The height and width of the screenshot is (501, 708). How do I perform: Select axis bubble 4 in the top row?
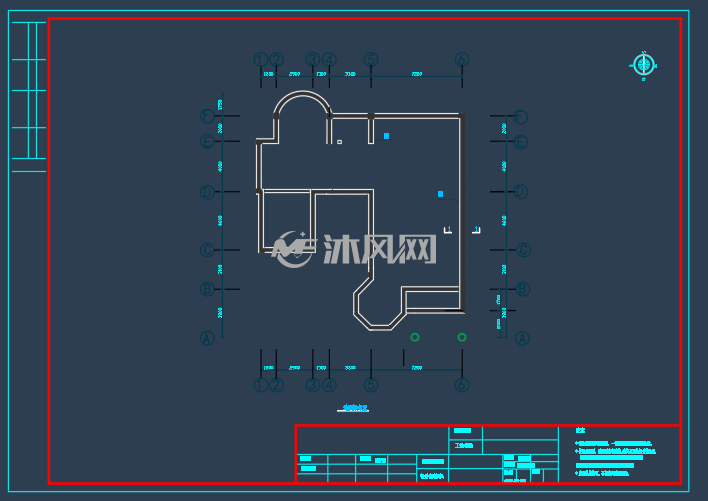(x=329, y=60)
